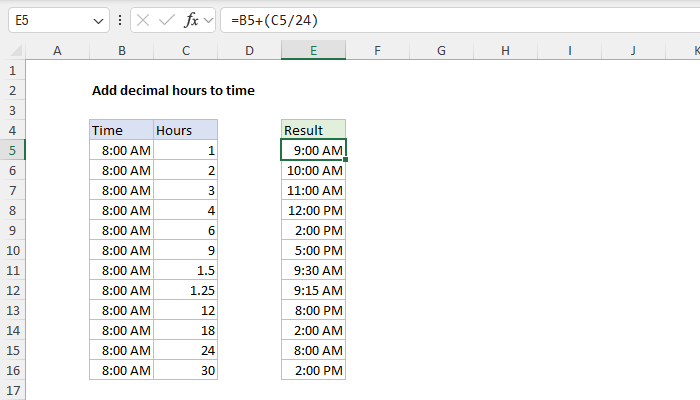Select the result cell 9:15 AM

coord(313,291)
